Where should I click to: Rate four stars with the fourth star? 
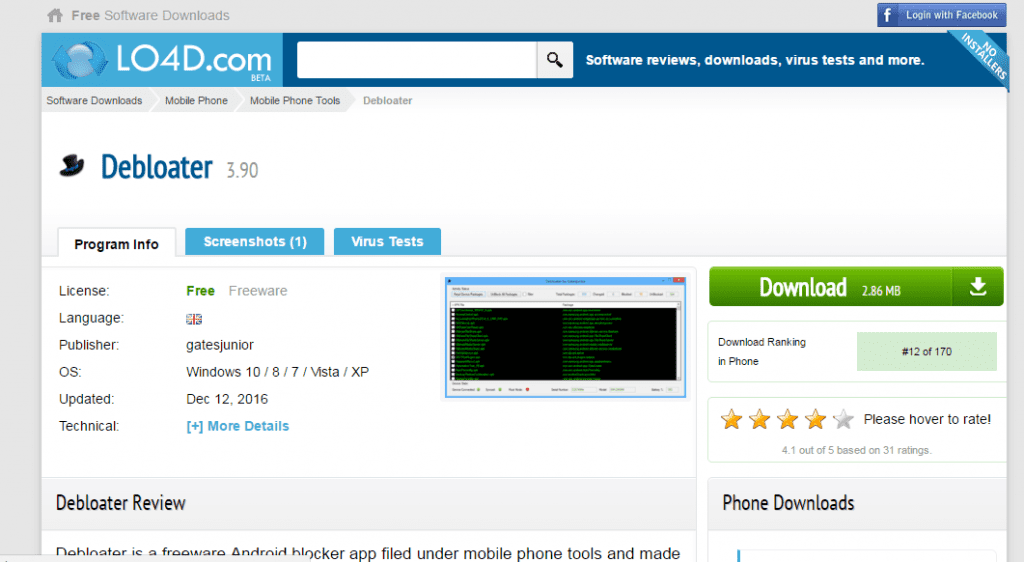coord(816,419)
